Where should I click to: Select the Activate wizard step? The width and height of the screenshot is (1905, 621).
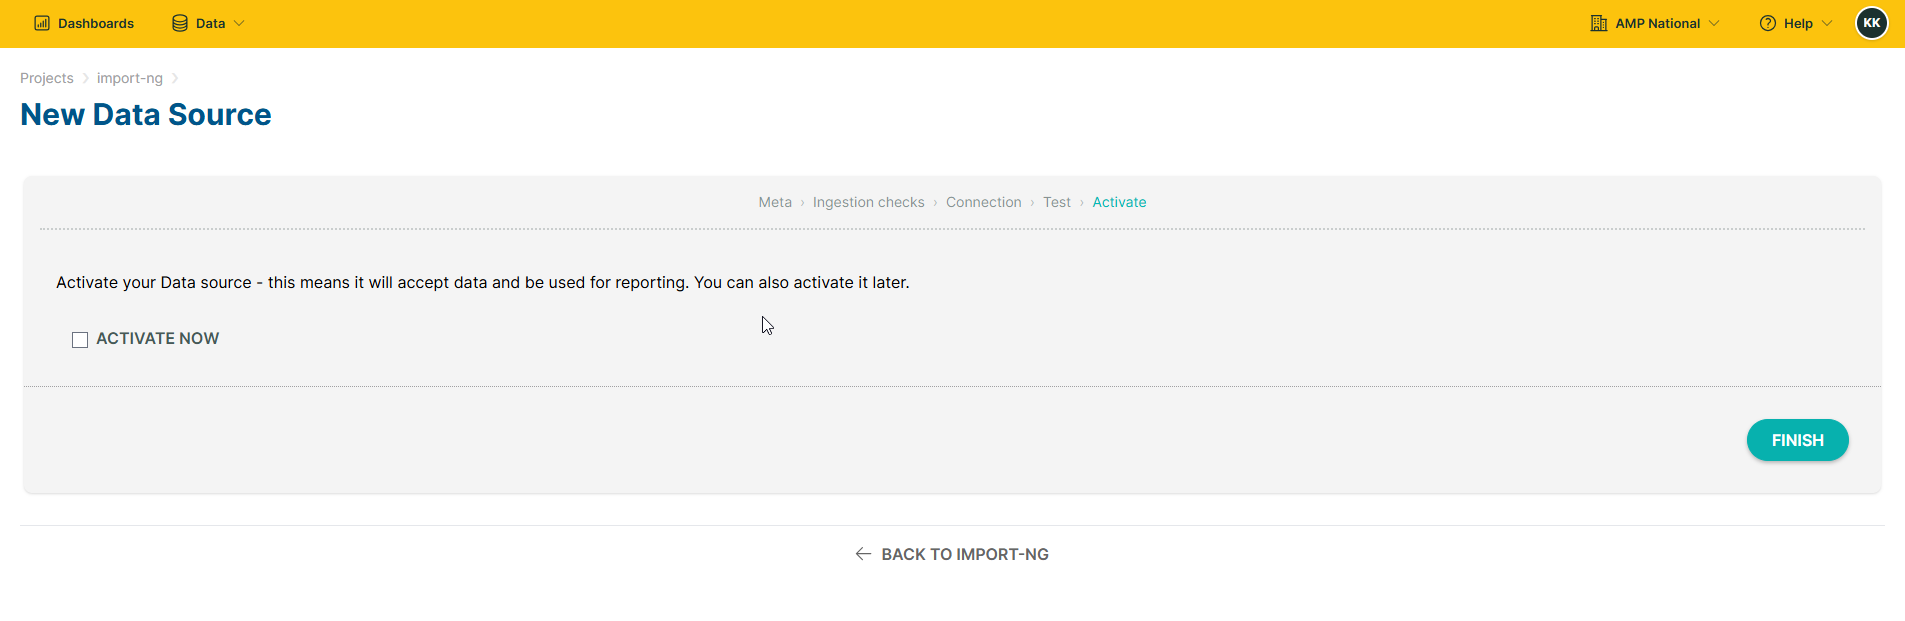pos(1119,202)
